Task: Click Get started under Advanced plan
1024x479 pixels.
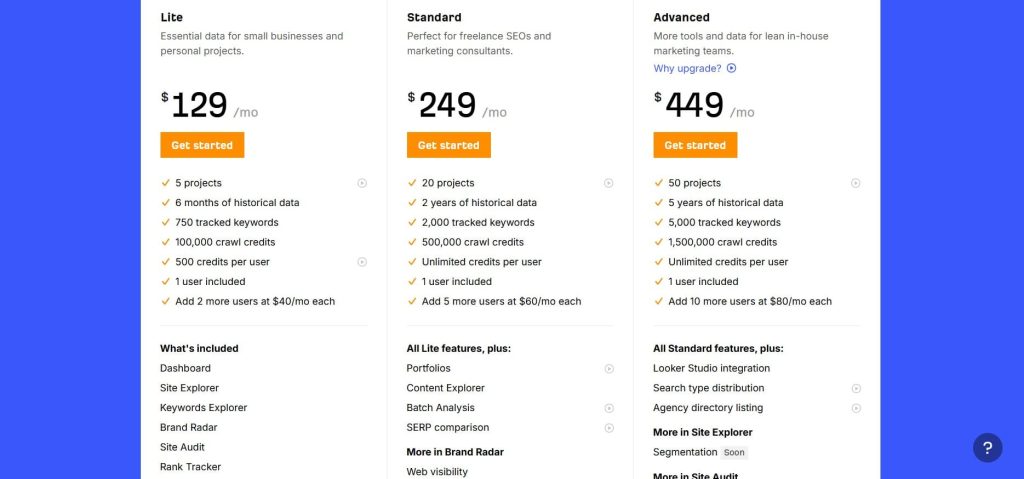Action: [x=695, y=145]
